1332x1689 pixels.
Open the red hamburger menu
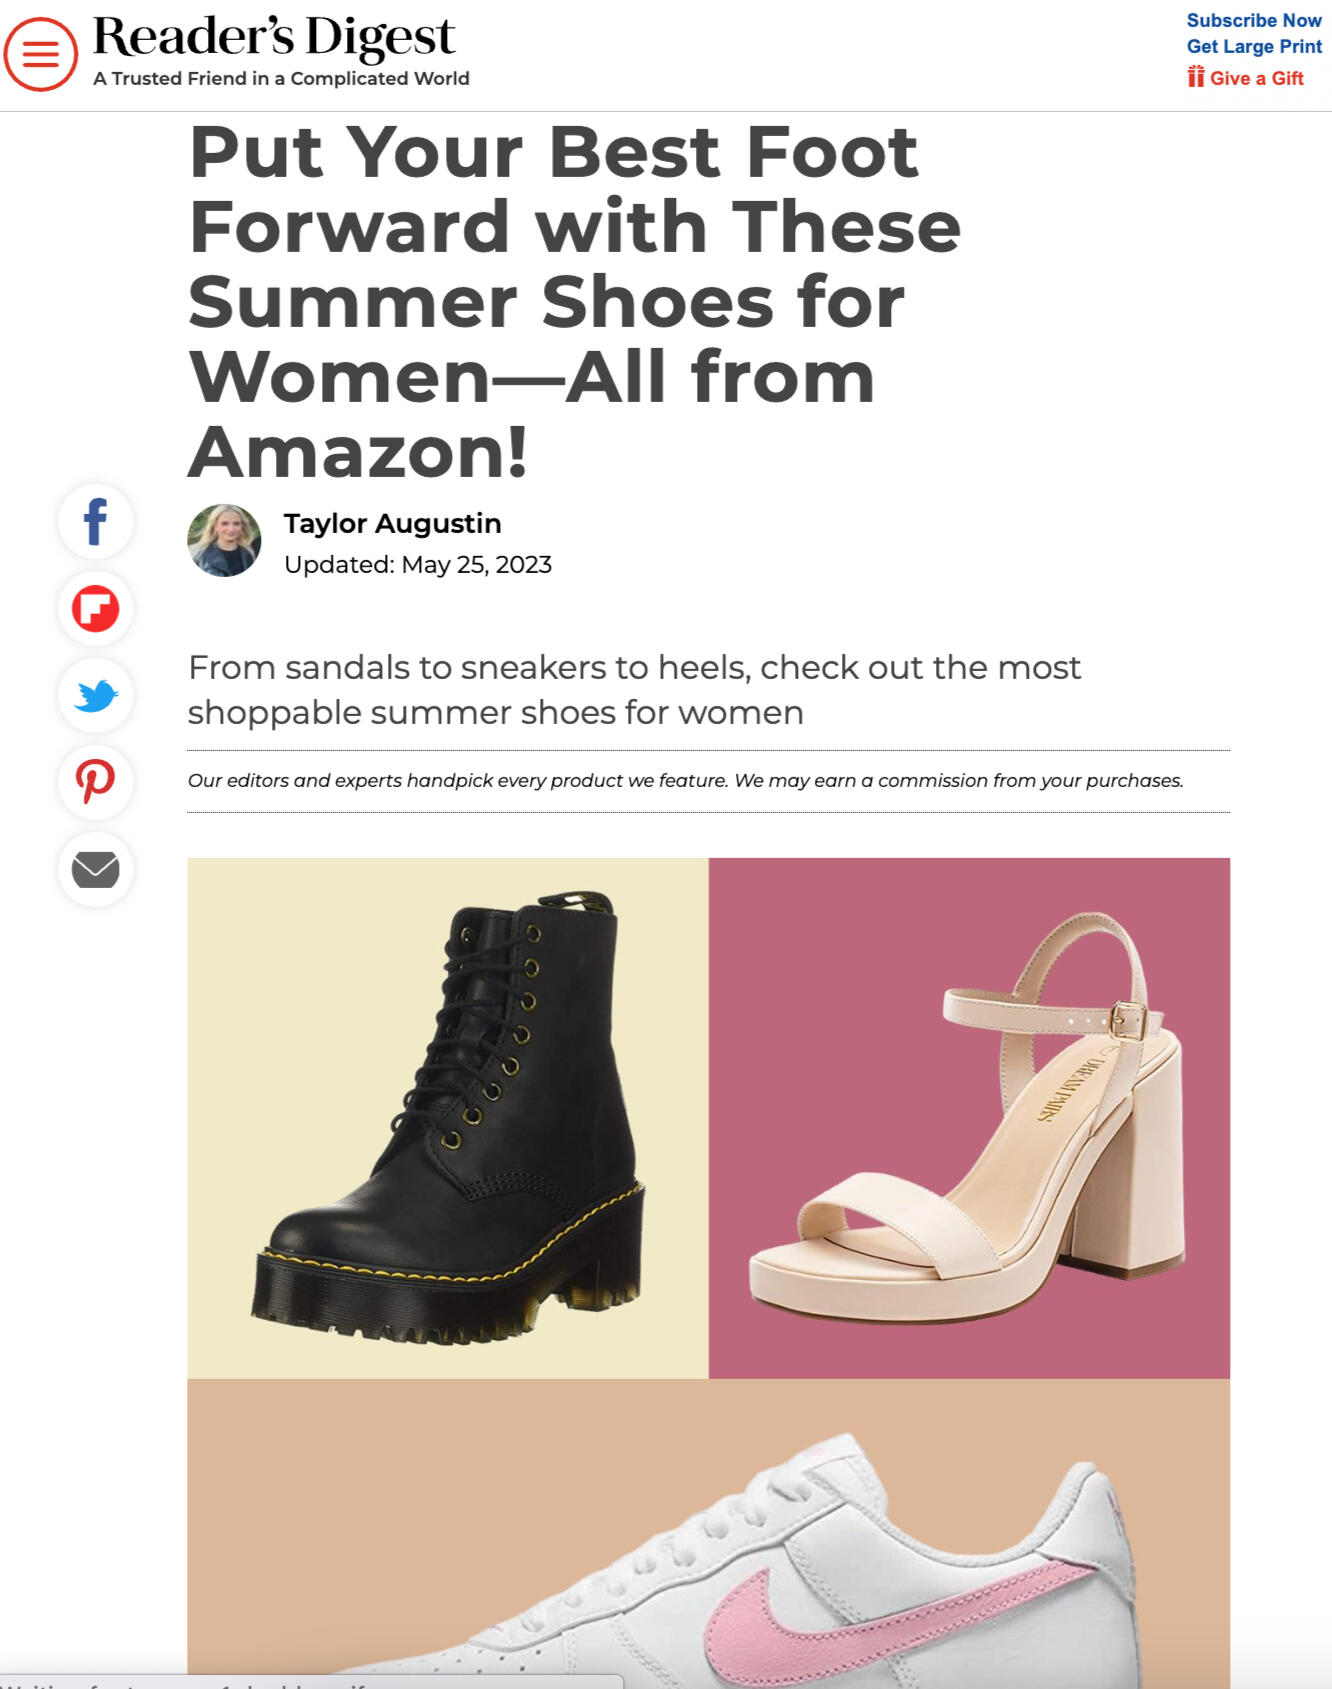pyautogui.click(x=41, y=54)
